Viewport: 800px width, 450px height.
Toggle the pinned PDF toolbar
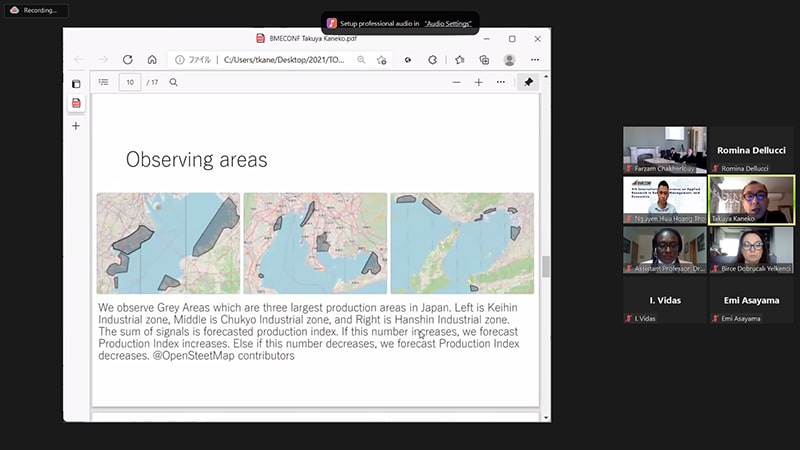(528, 82)
